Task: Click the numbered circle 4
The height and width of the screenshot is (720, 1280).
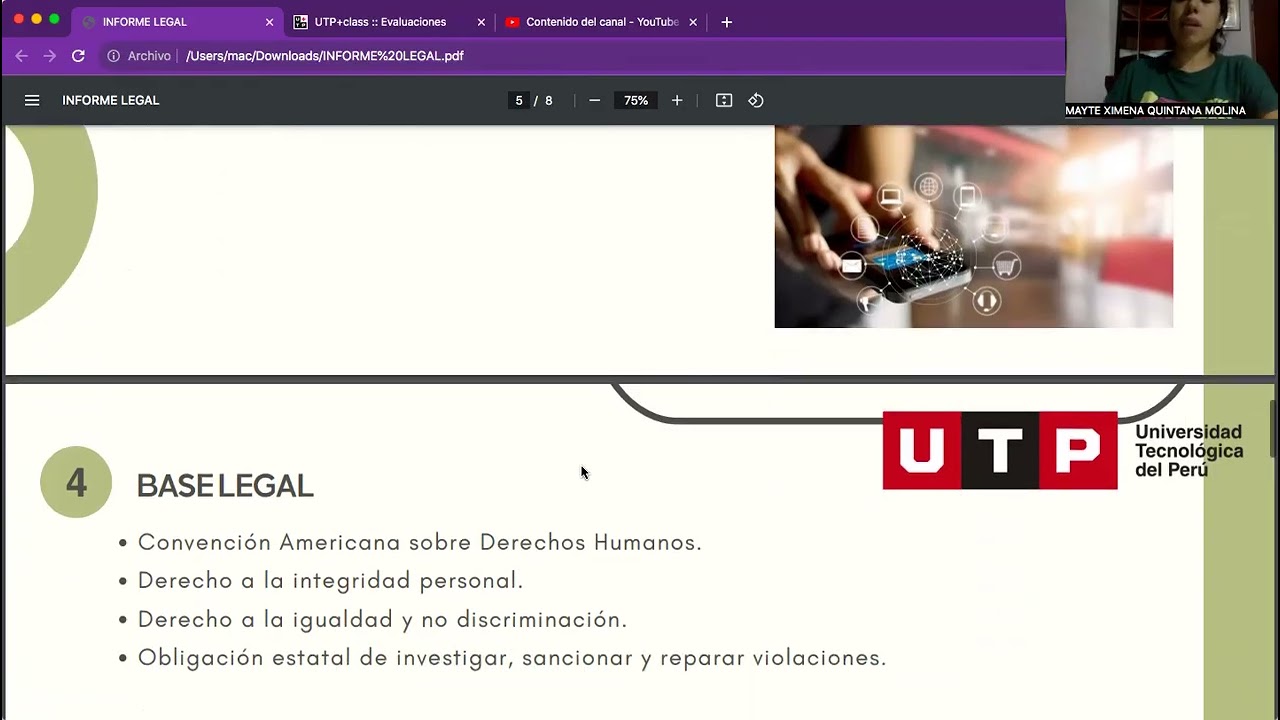Action: click(x=76, y=483)
